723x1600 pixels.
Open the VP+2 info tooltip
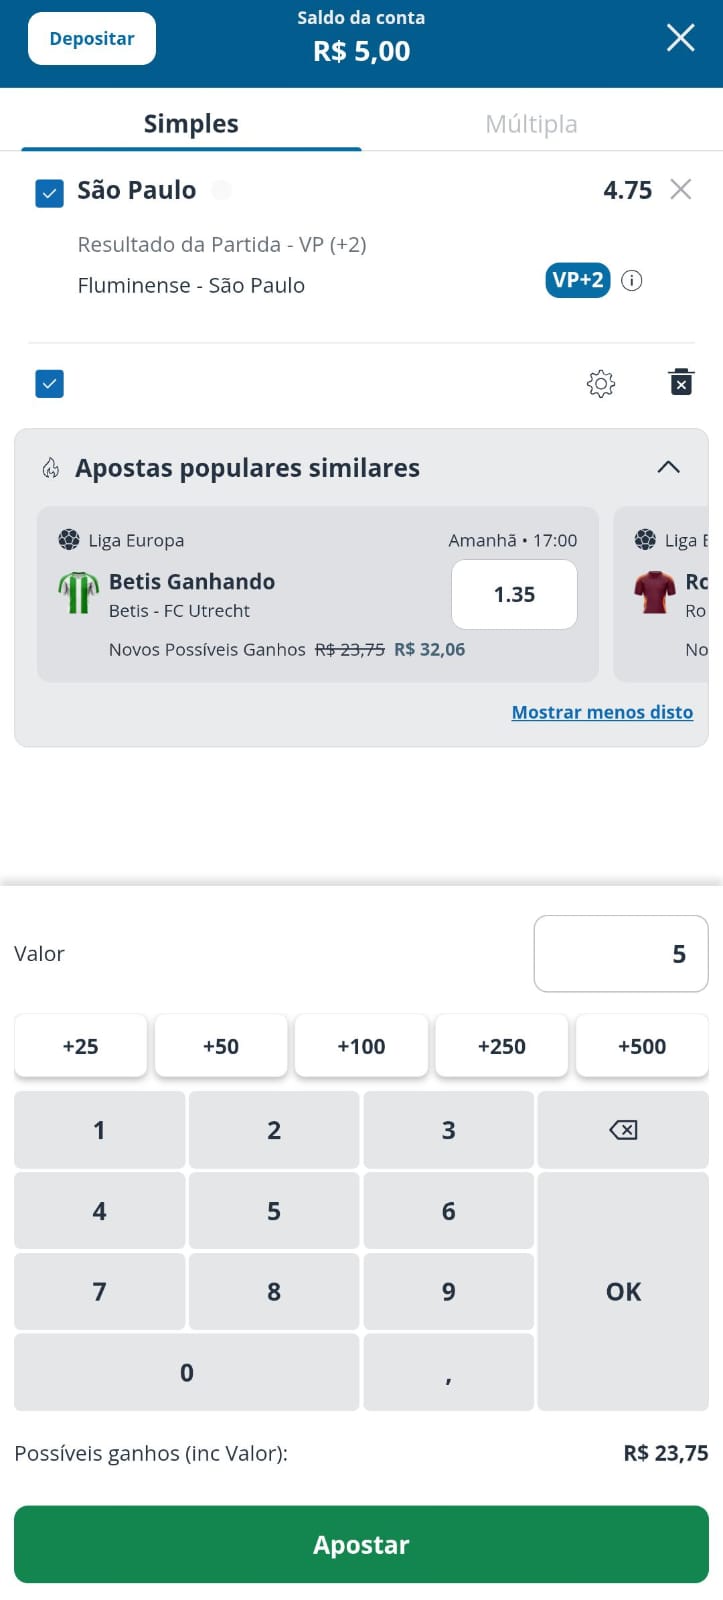point(631,281)
